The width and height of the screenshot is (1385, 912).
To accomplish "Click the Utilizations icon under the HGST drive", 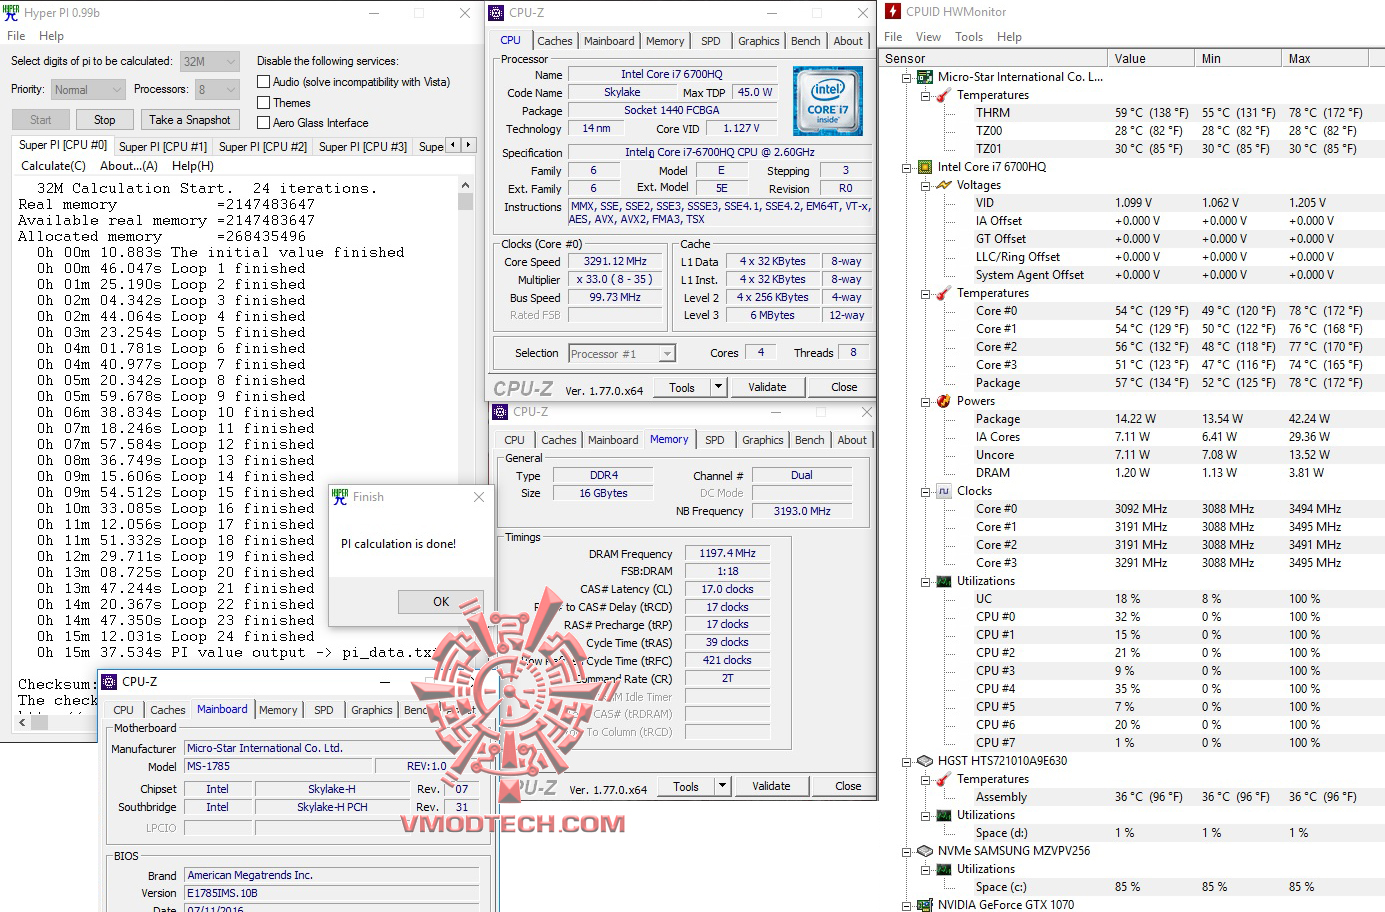I will 943,815.
